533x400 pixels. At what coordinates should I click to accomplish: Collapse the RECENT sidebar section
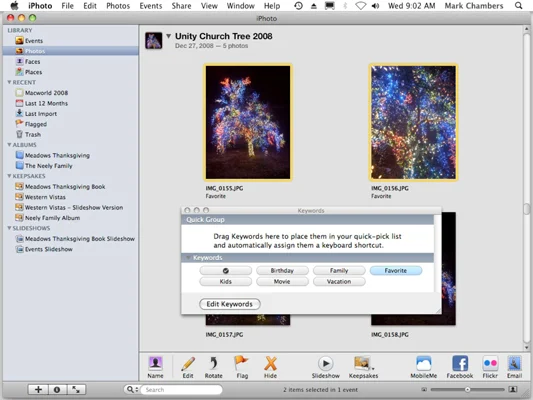(x=9, y=82)
